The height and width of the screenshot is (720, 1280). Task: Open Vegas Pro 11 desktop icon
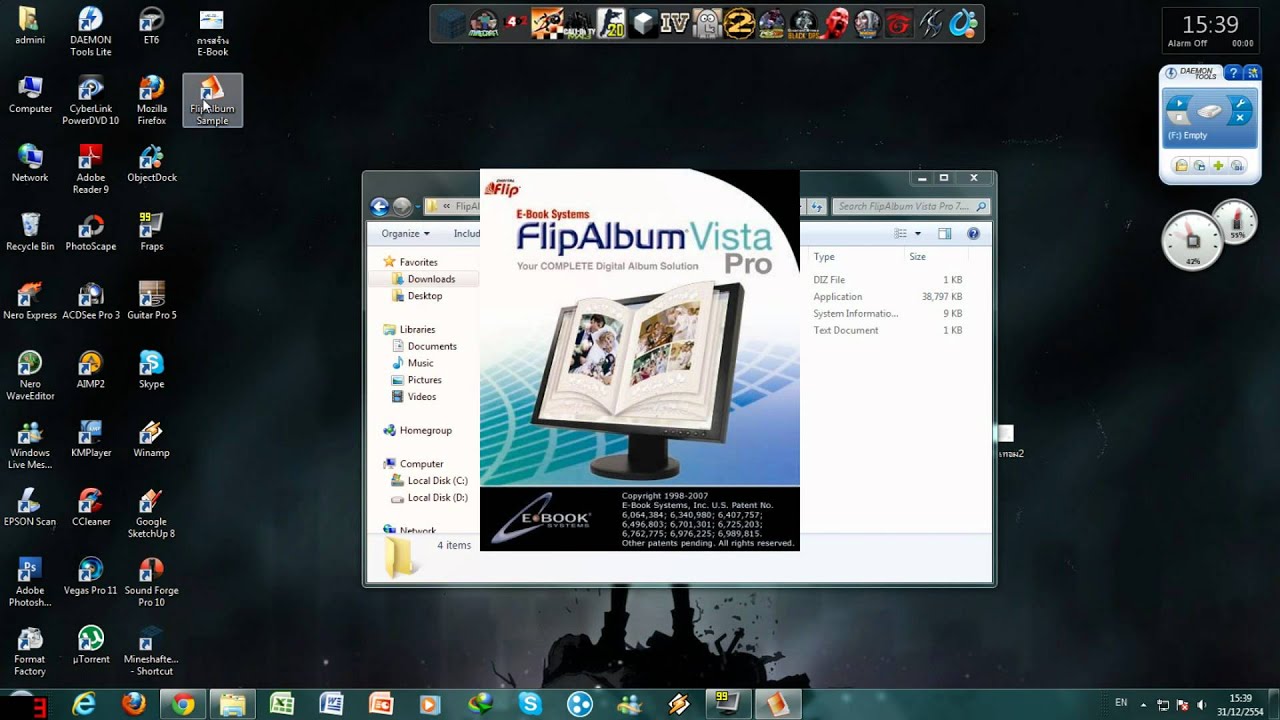[91, 577]
